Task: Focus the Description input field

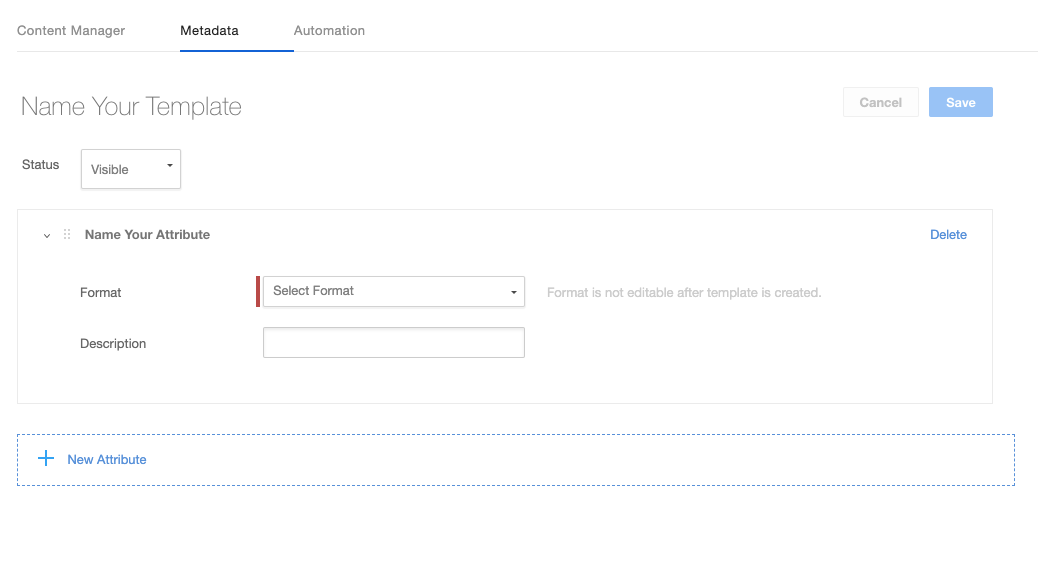Action: (393, 343)
